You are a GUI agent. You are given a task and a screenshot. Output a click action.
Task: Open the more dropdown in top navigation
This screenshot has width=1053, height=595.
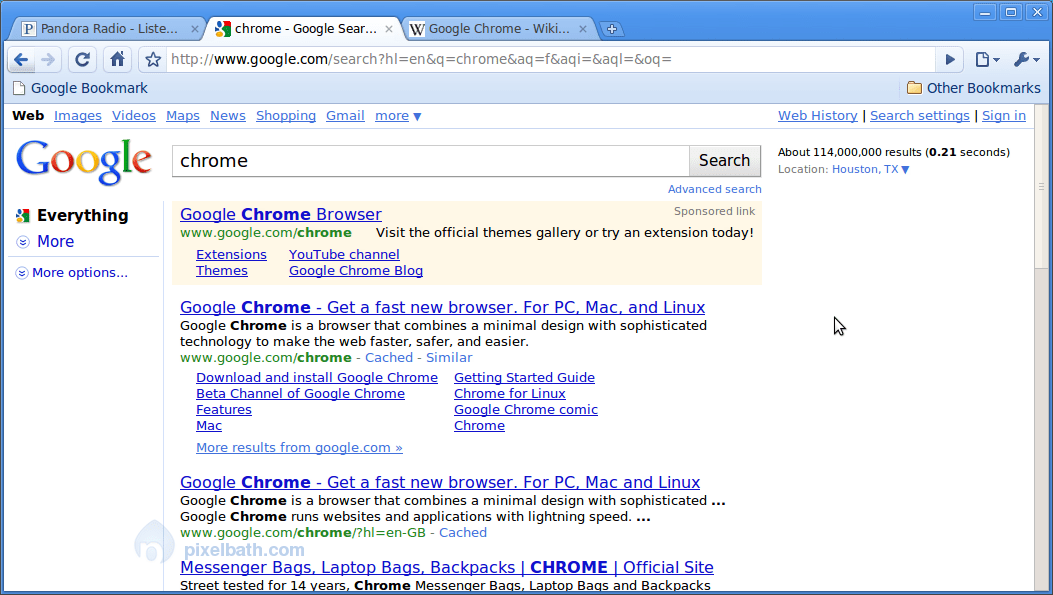pos(398,116)
